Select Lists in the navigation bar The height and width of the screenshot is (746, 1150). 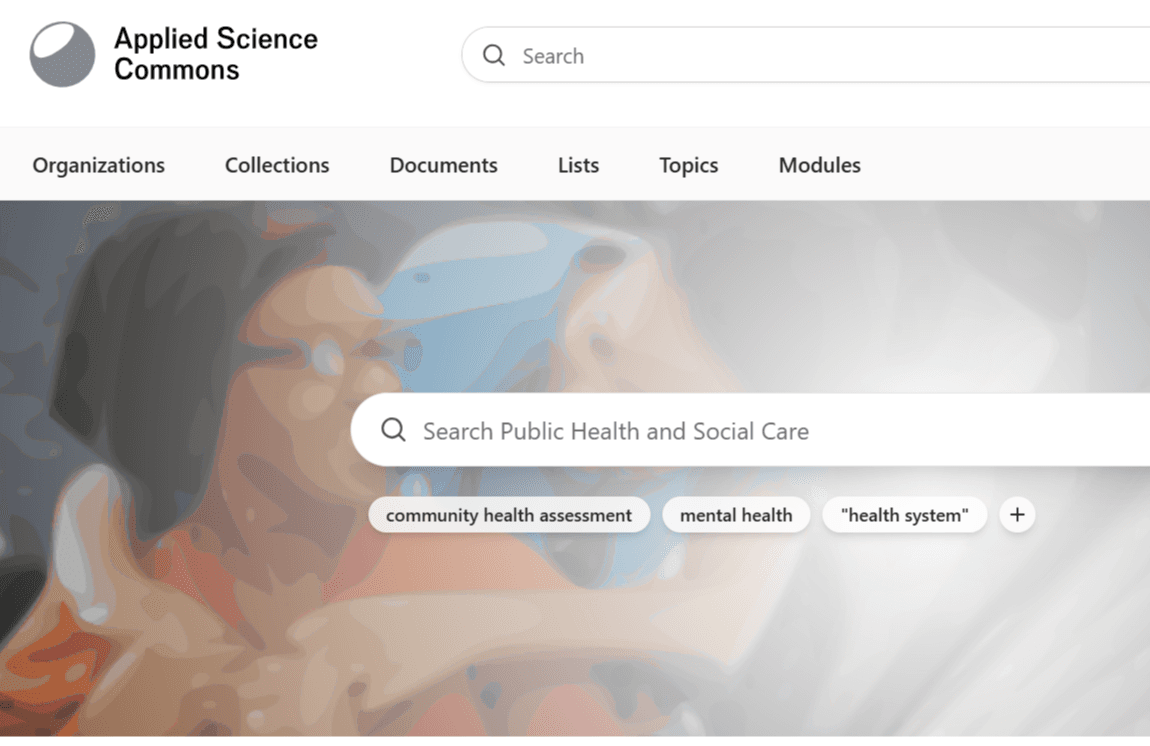(x=578, y=165)
